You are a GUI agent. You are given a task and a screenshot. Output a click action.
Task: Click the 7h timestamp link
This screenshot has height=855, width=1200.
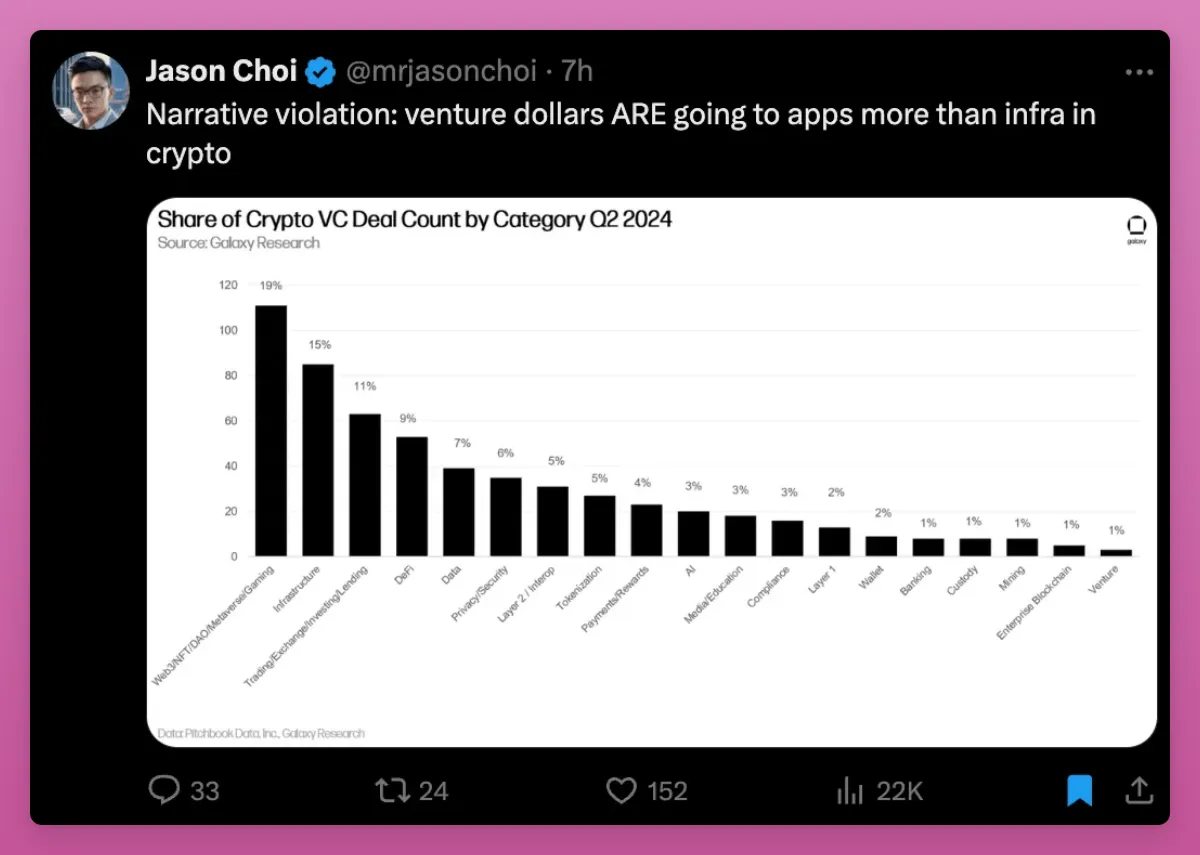coord(577,72)
